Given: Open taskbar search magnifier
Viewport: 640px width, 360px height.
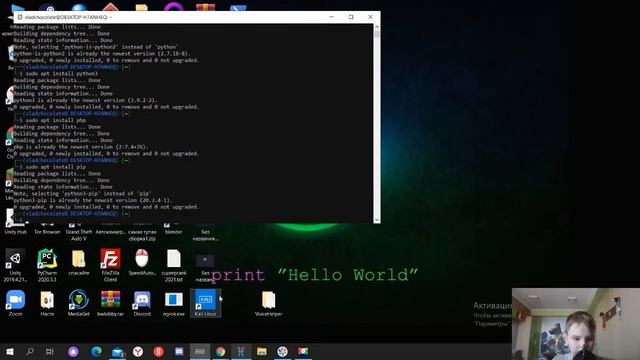Looking at the screenshot, I should click(30, 351).
